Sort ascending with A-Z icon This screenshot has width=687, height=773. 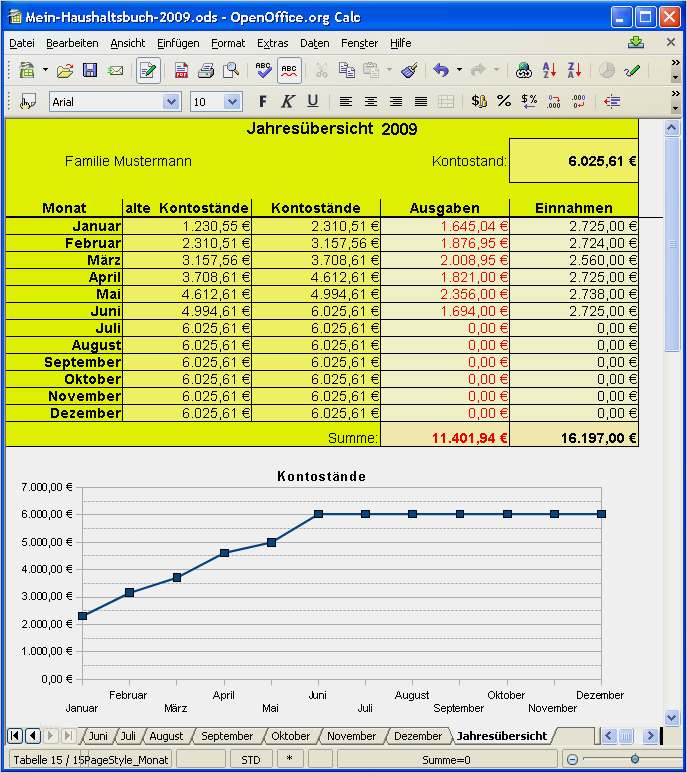point(549,71)
